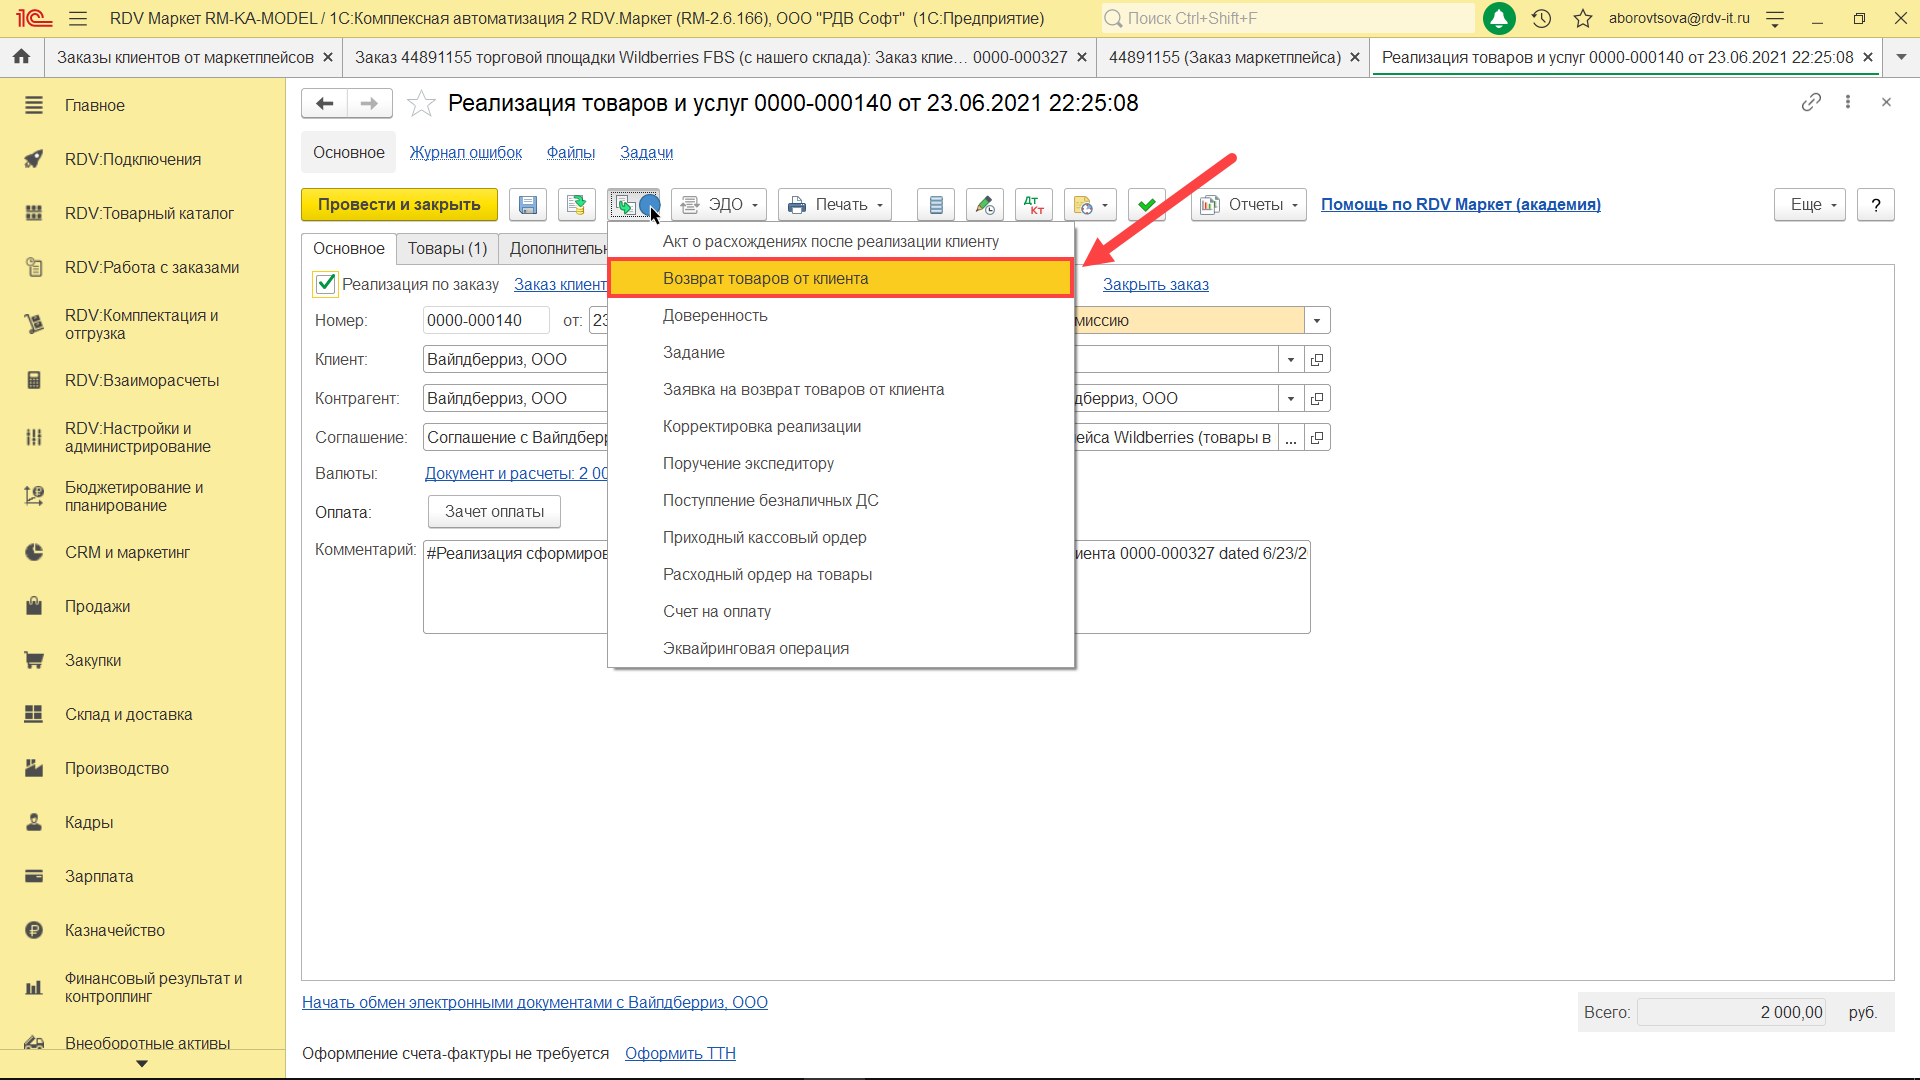1920x1080 pixels.
Task: Open the history clock icon in title bar
Action: [x=1541, y=18]
